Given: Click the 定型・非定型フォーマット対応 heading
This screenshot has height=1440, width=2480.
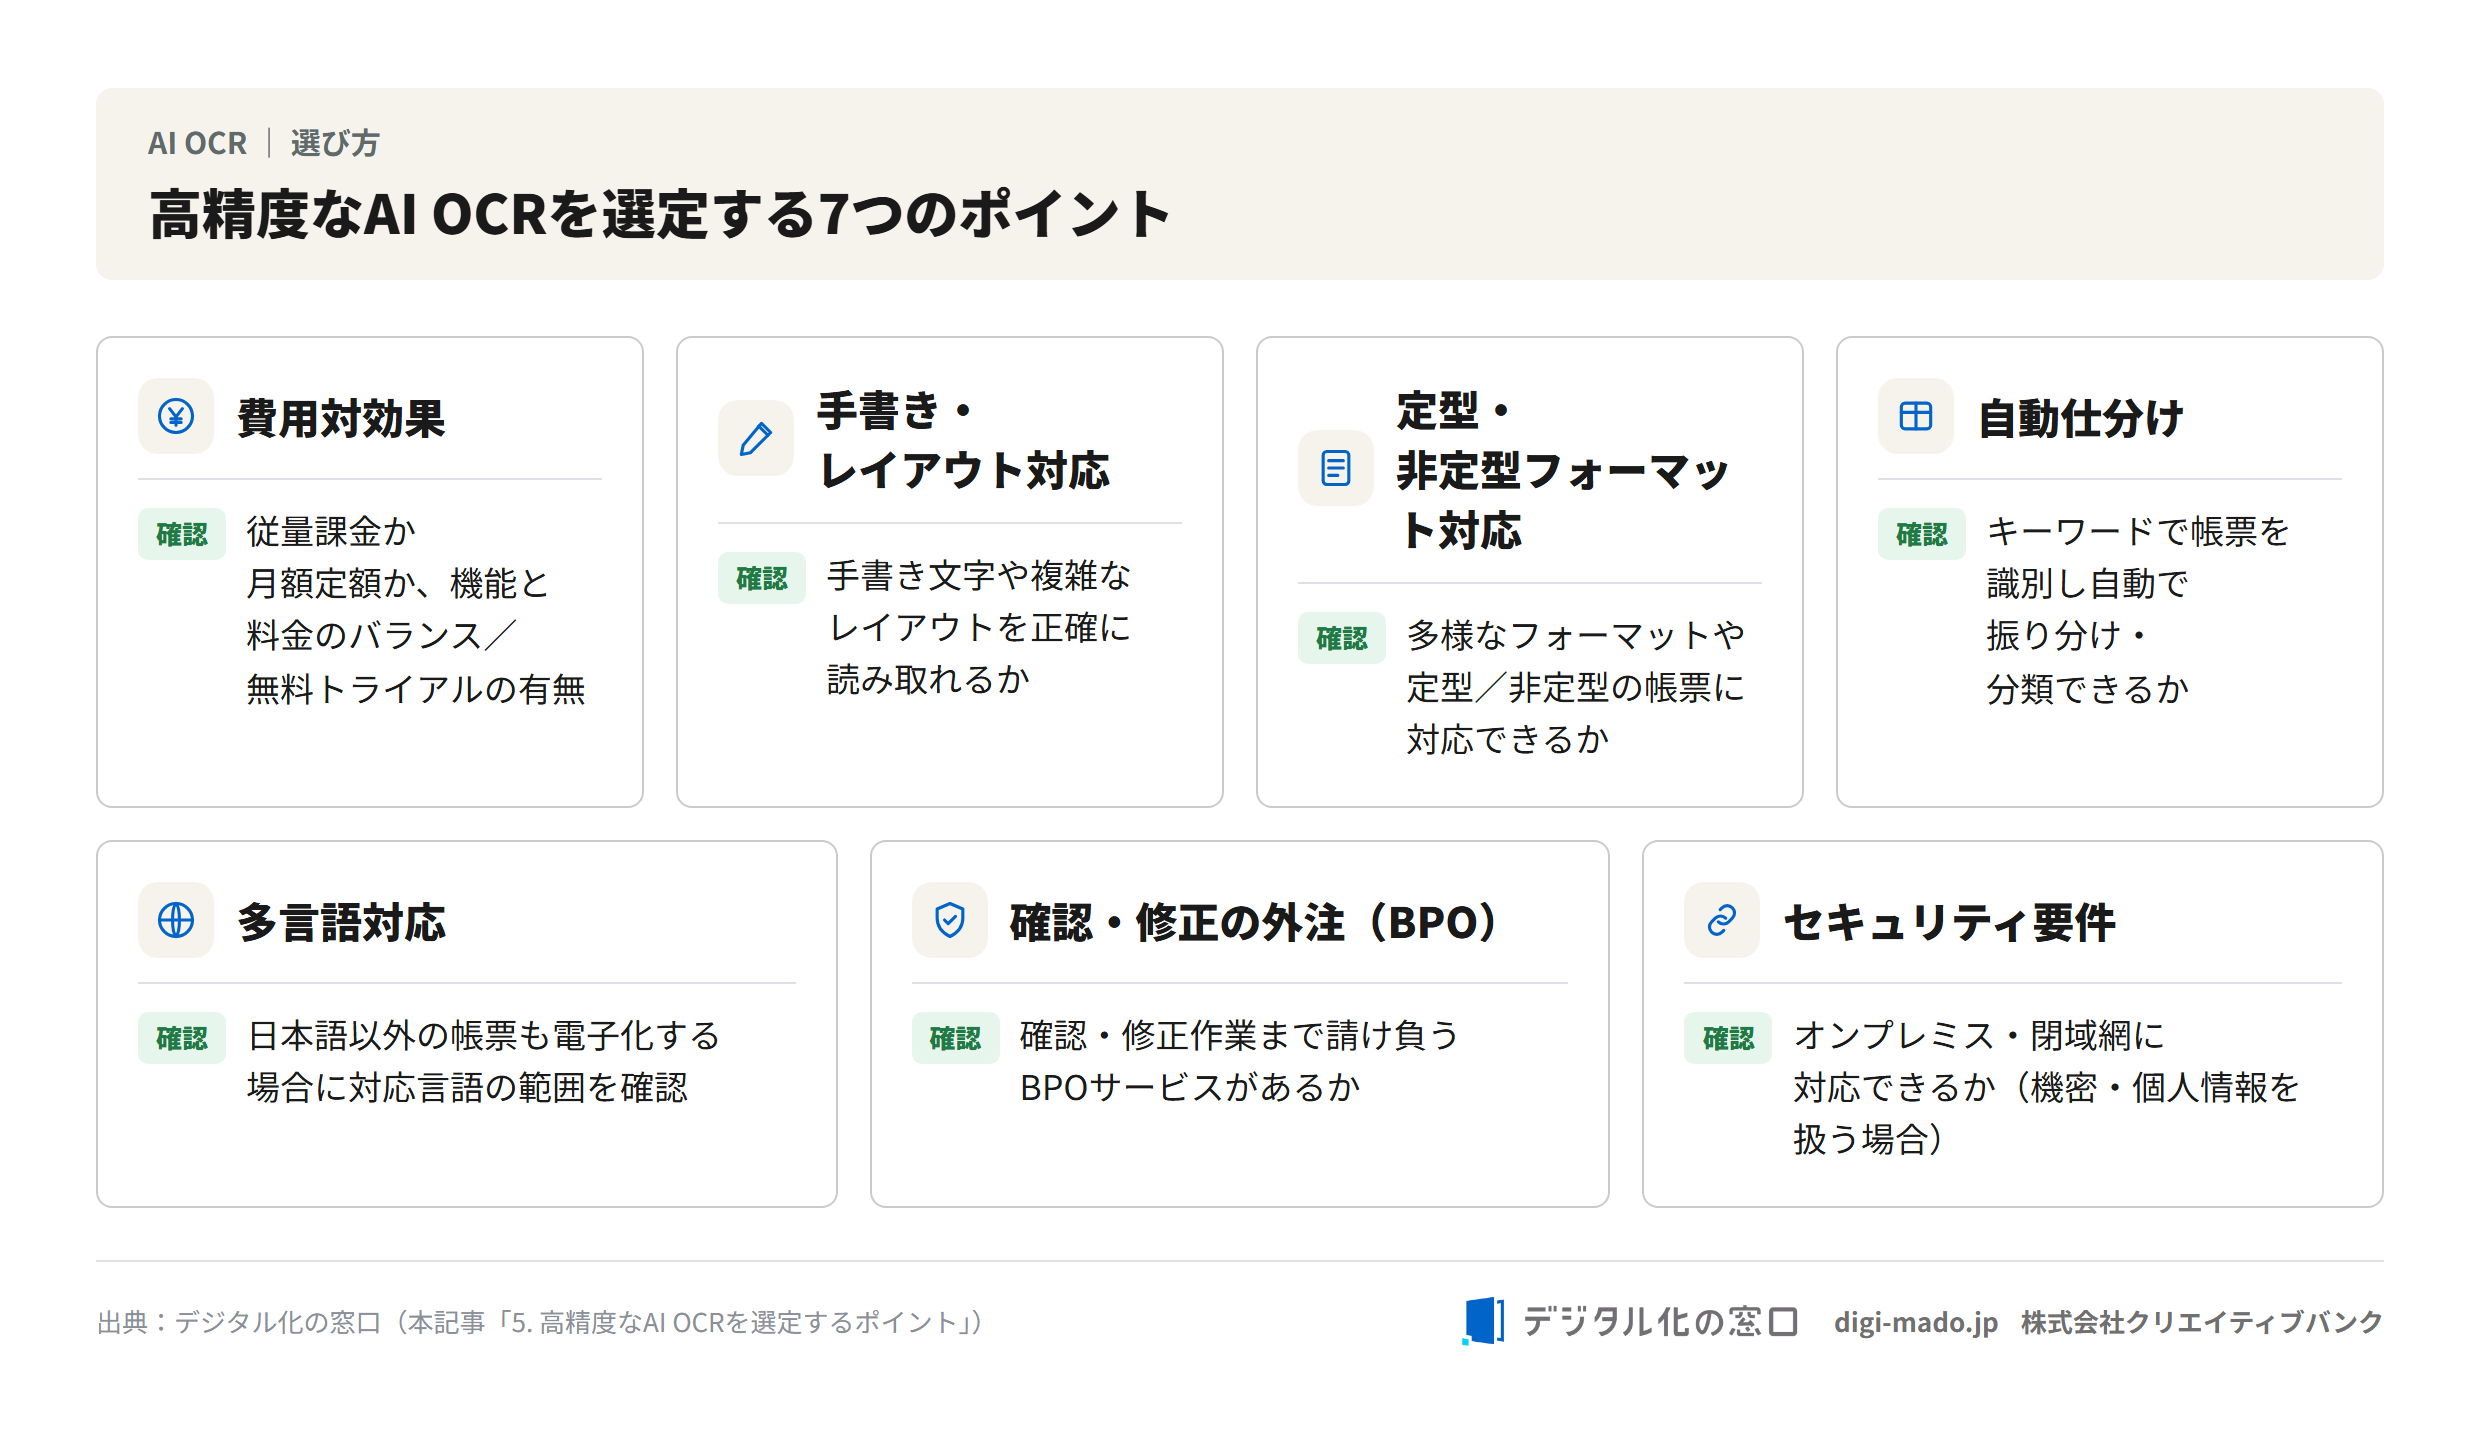Looking at the screenshot, I should point(1562,470).
